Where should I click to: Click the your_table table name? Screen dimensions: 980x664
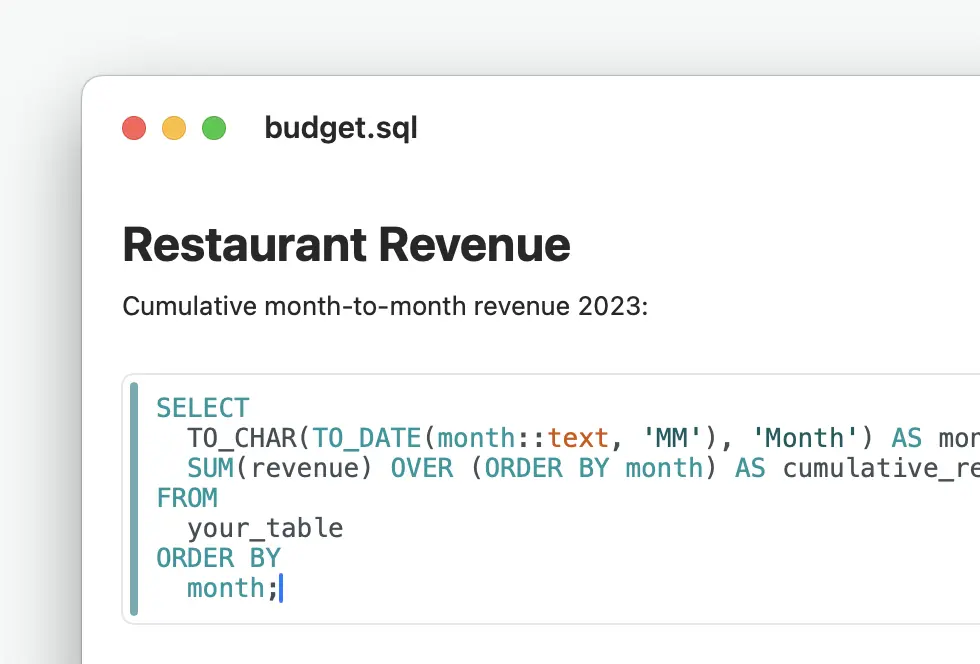coord(265,528)
